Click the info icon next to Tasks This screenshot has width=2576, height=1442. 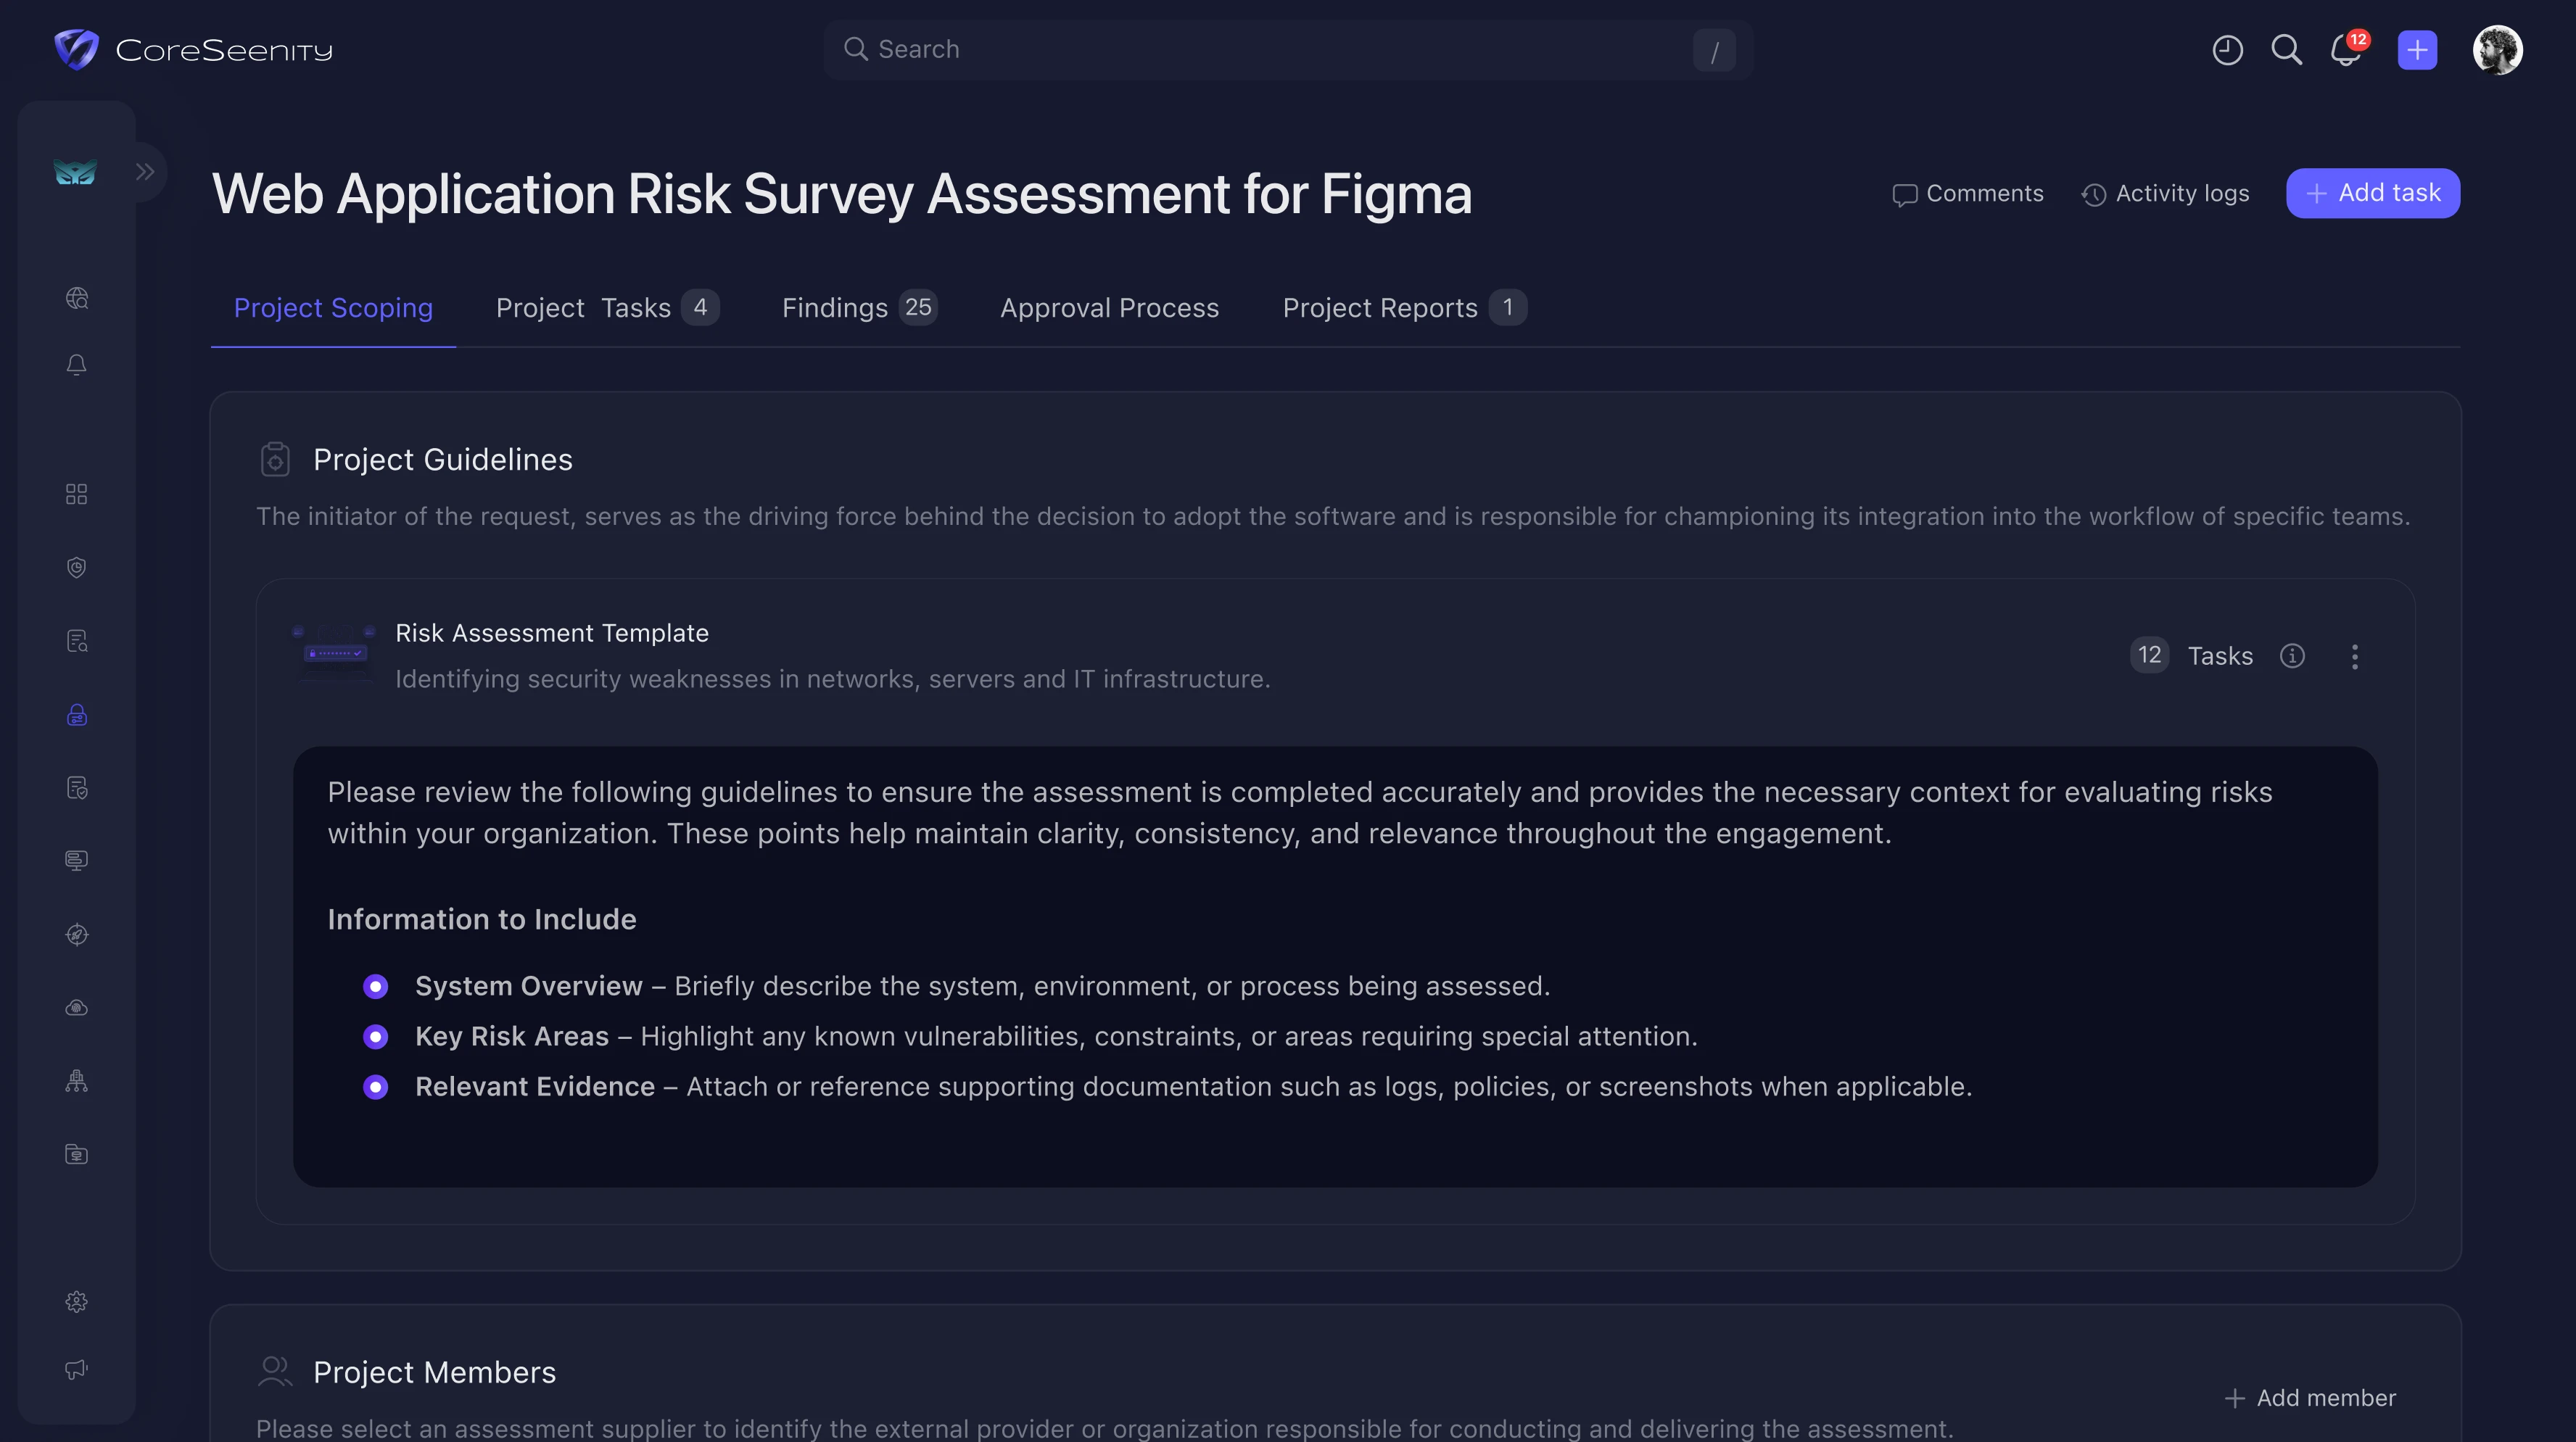(2292, 656)
